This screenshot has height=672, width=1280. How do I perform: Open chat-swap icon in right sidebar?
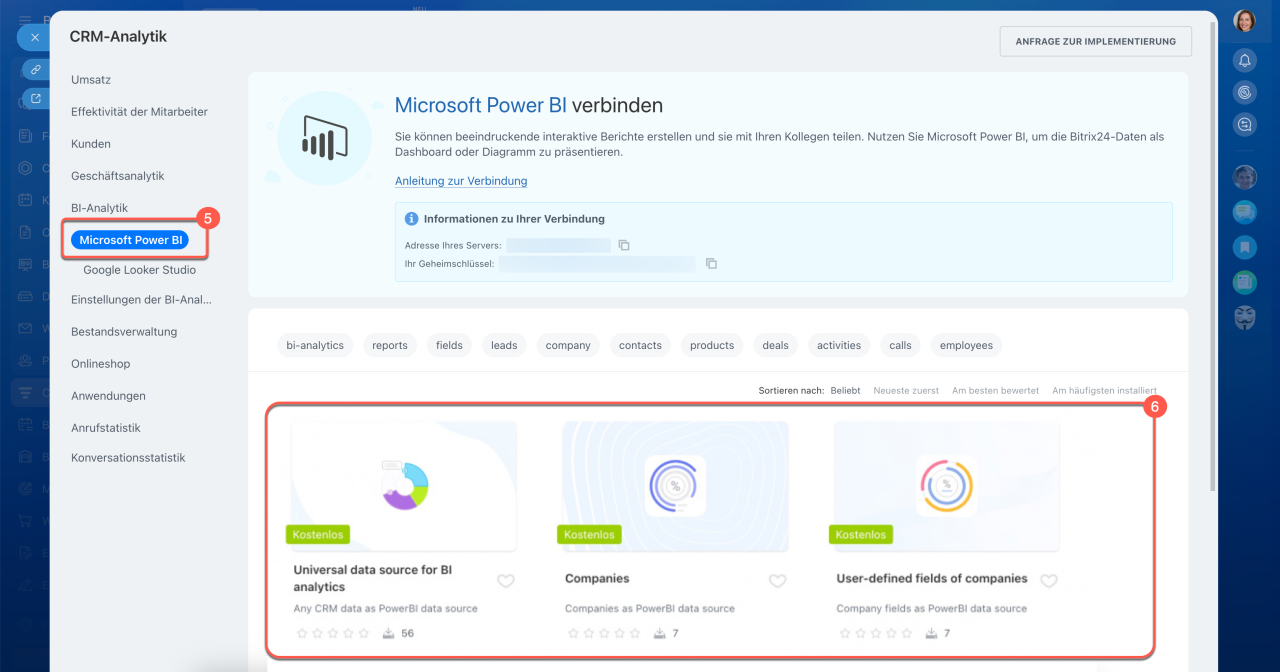click(x=1244, y=124)
